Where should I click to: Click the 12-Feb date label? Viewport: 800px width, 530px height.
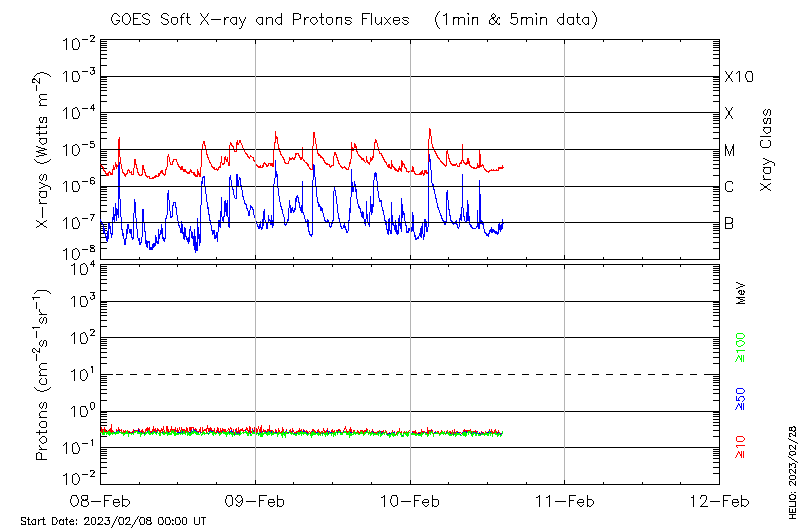click(x=719, y=501)
